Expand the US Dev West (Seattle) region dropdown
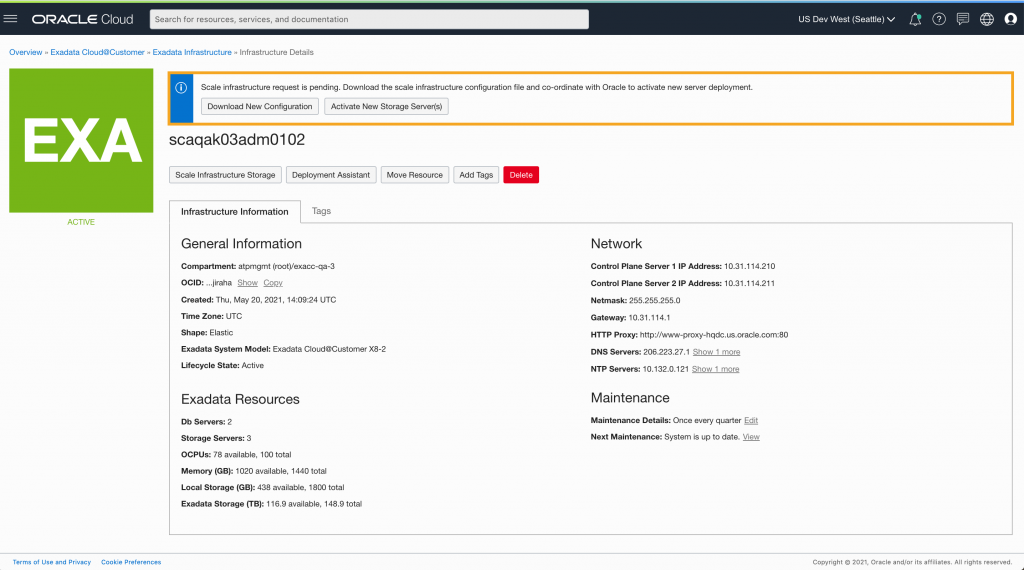The height and width of the screenshot is (570, 1024). [x=846, y=20]
